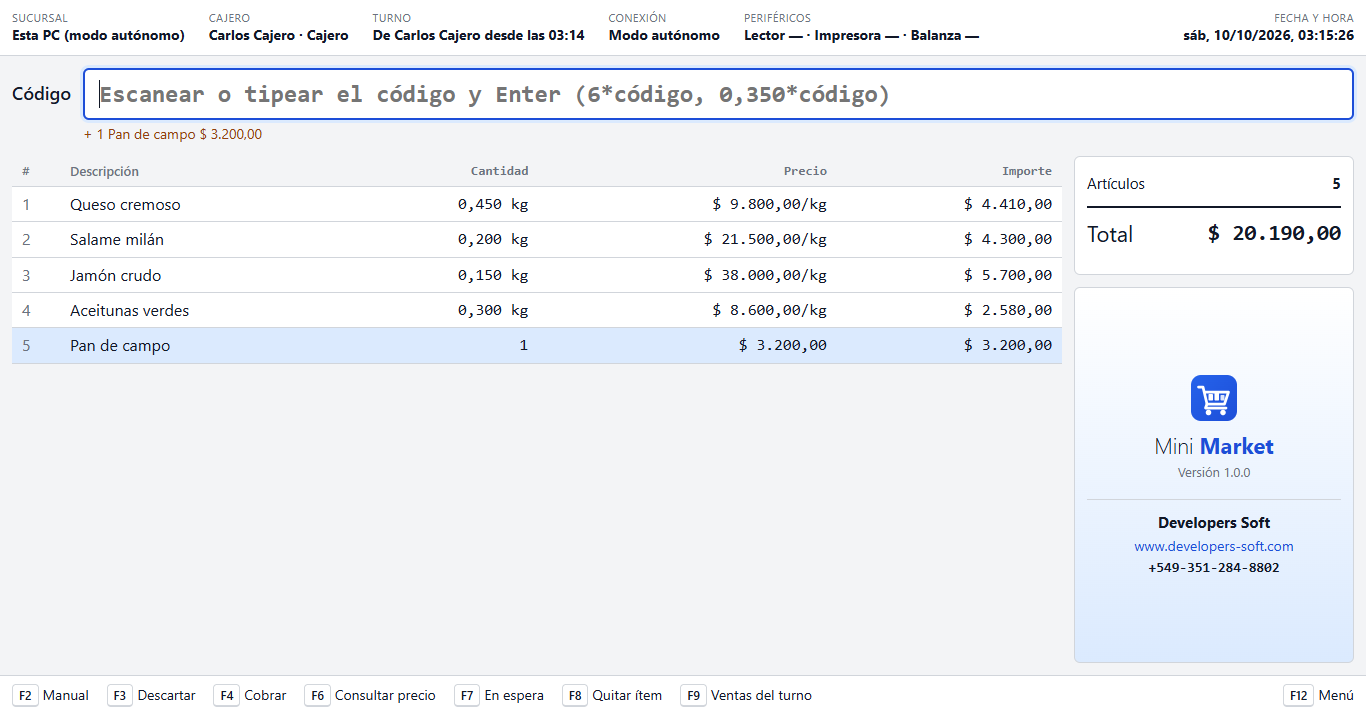Select the Aceitunas verdes row
This screenshot has height=715, width=1366.
(x=537, y=310)
